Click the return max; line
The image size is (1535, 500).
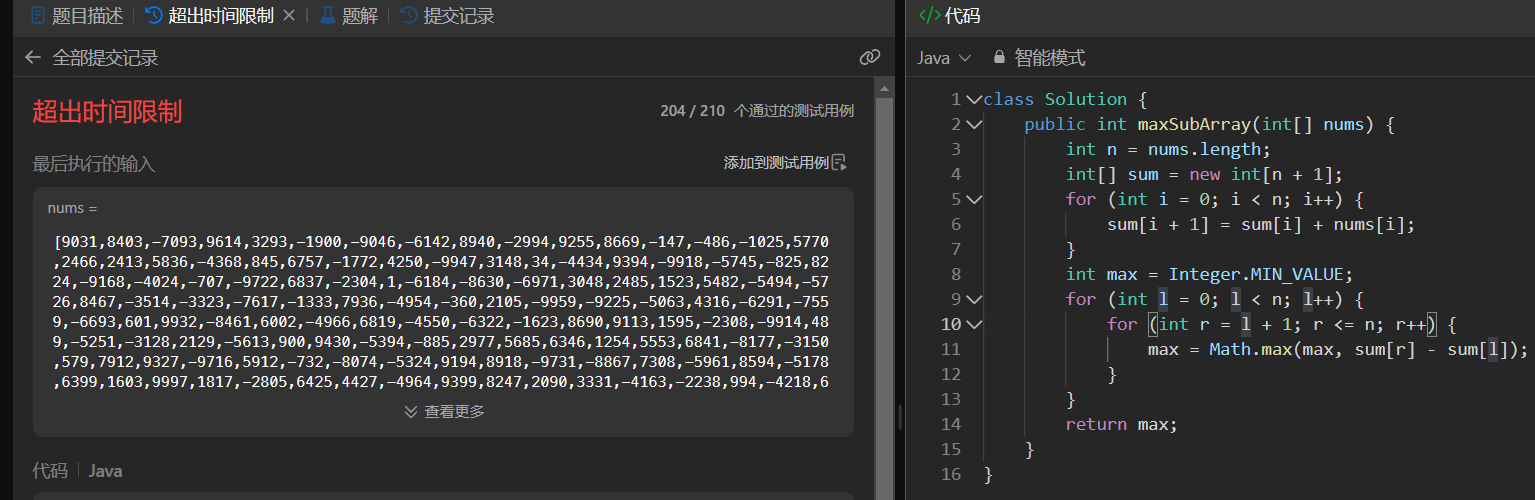(x=1122, y=424)
